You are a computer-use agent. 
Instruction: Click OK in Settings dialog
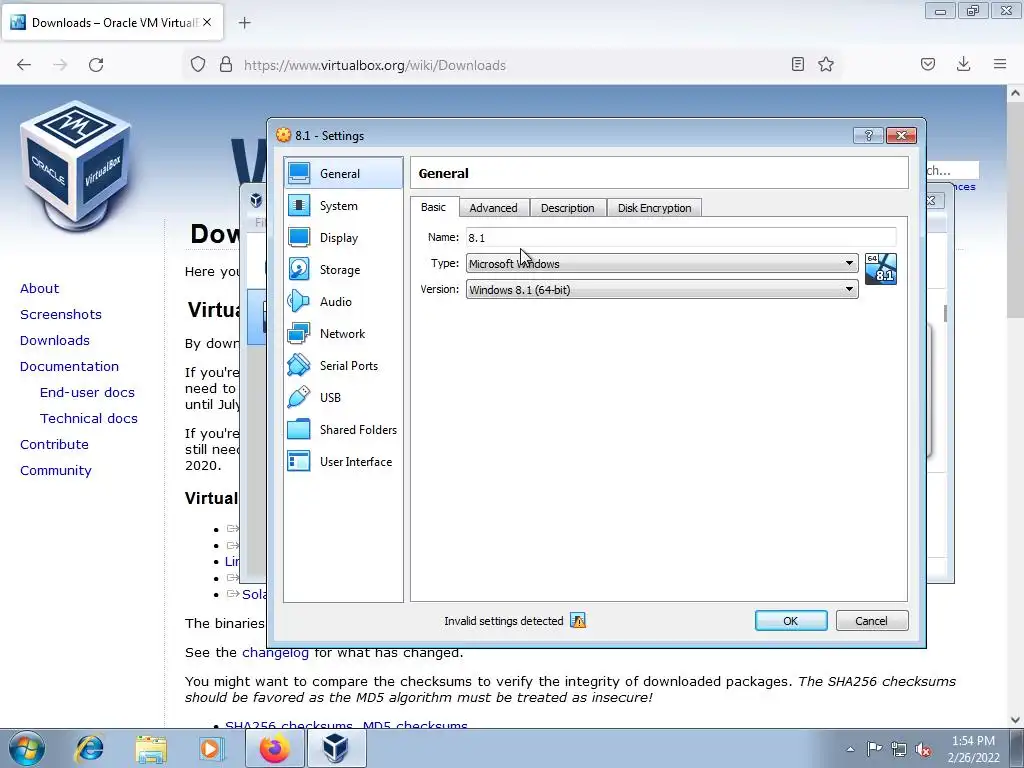(791, 620)
